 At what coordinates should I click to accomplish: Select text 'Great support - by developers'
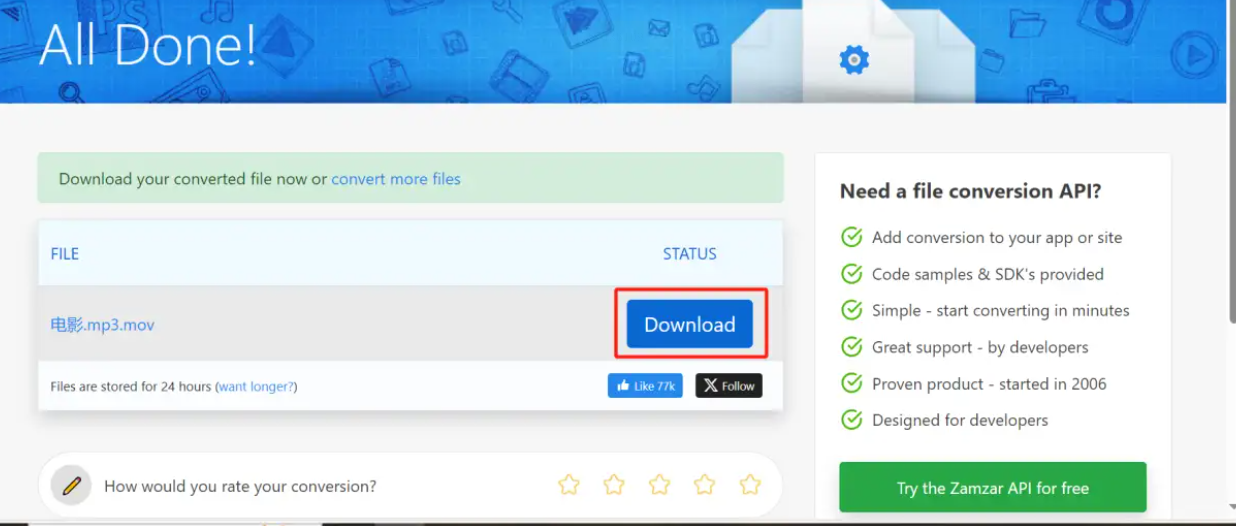980,347
